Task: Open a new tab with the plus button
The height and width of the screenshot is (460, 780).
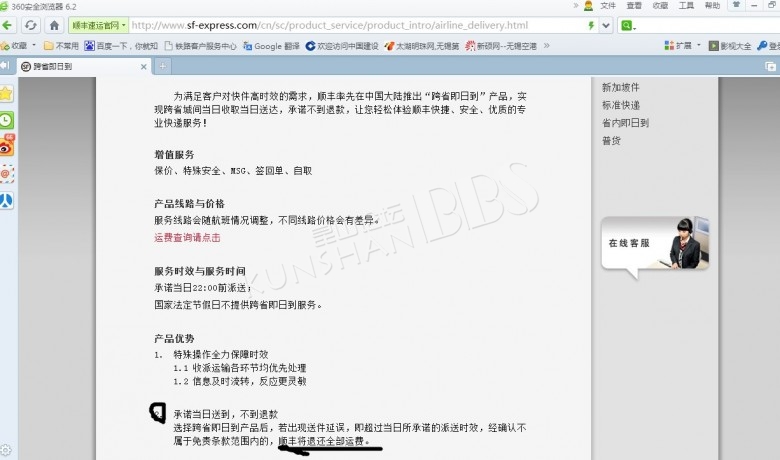Action: [163, 66]
